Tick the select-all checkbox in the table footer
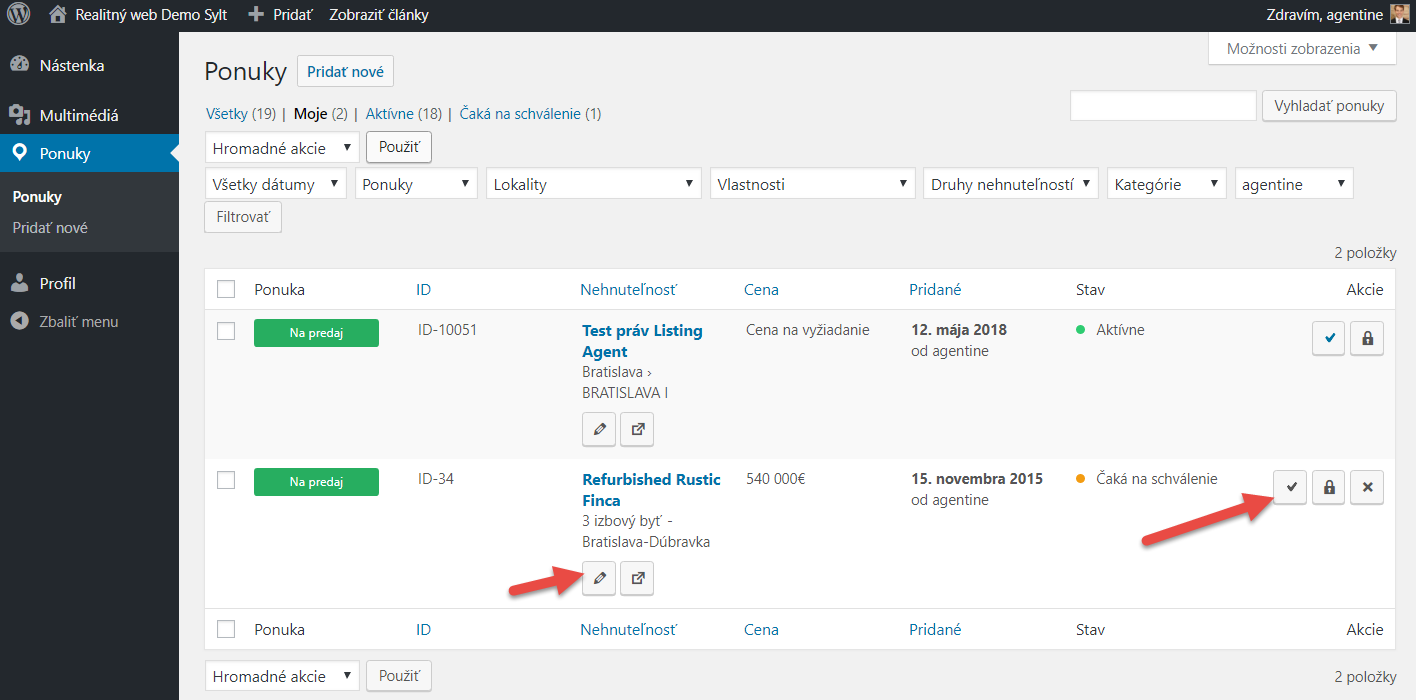The width and height of the screenshot is (1416, 700). 226,629
